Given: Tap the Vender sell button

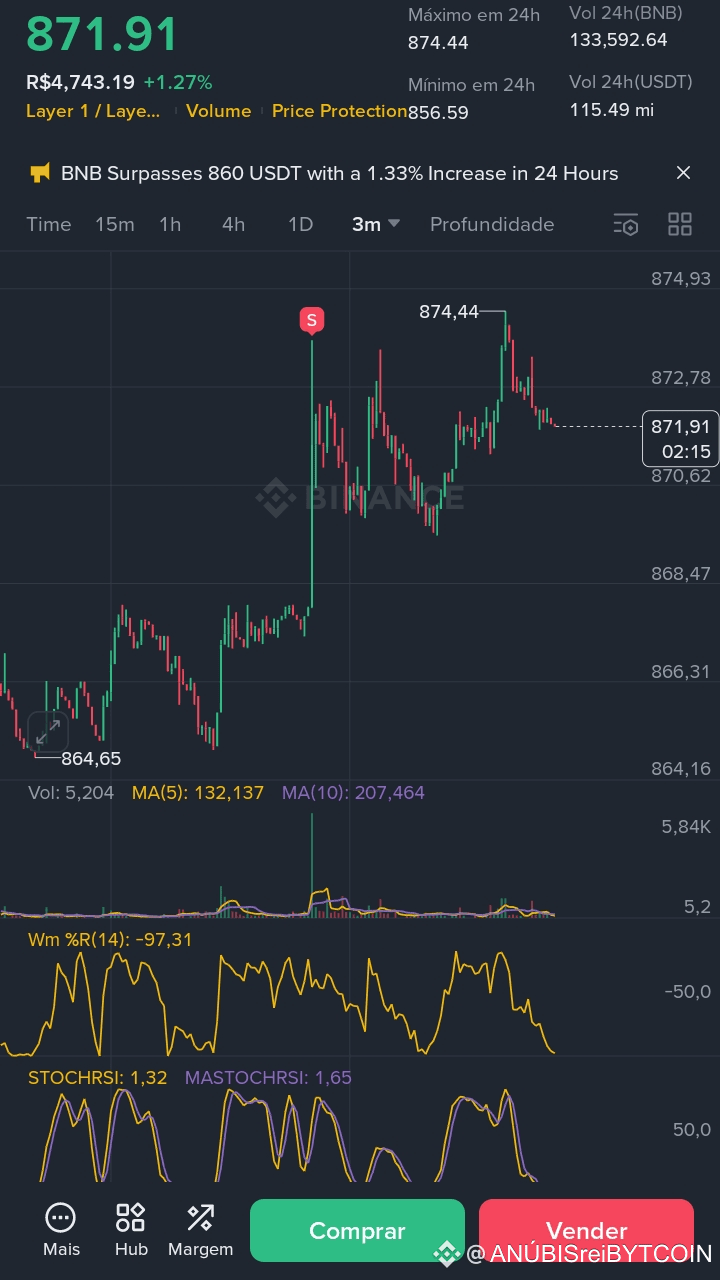Looking at the screenshot, I should coord(586,1231).
